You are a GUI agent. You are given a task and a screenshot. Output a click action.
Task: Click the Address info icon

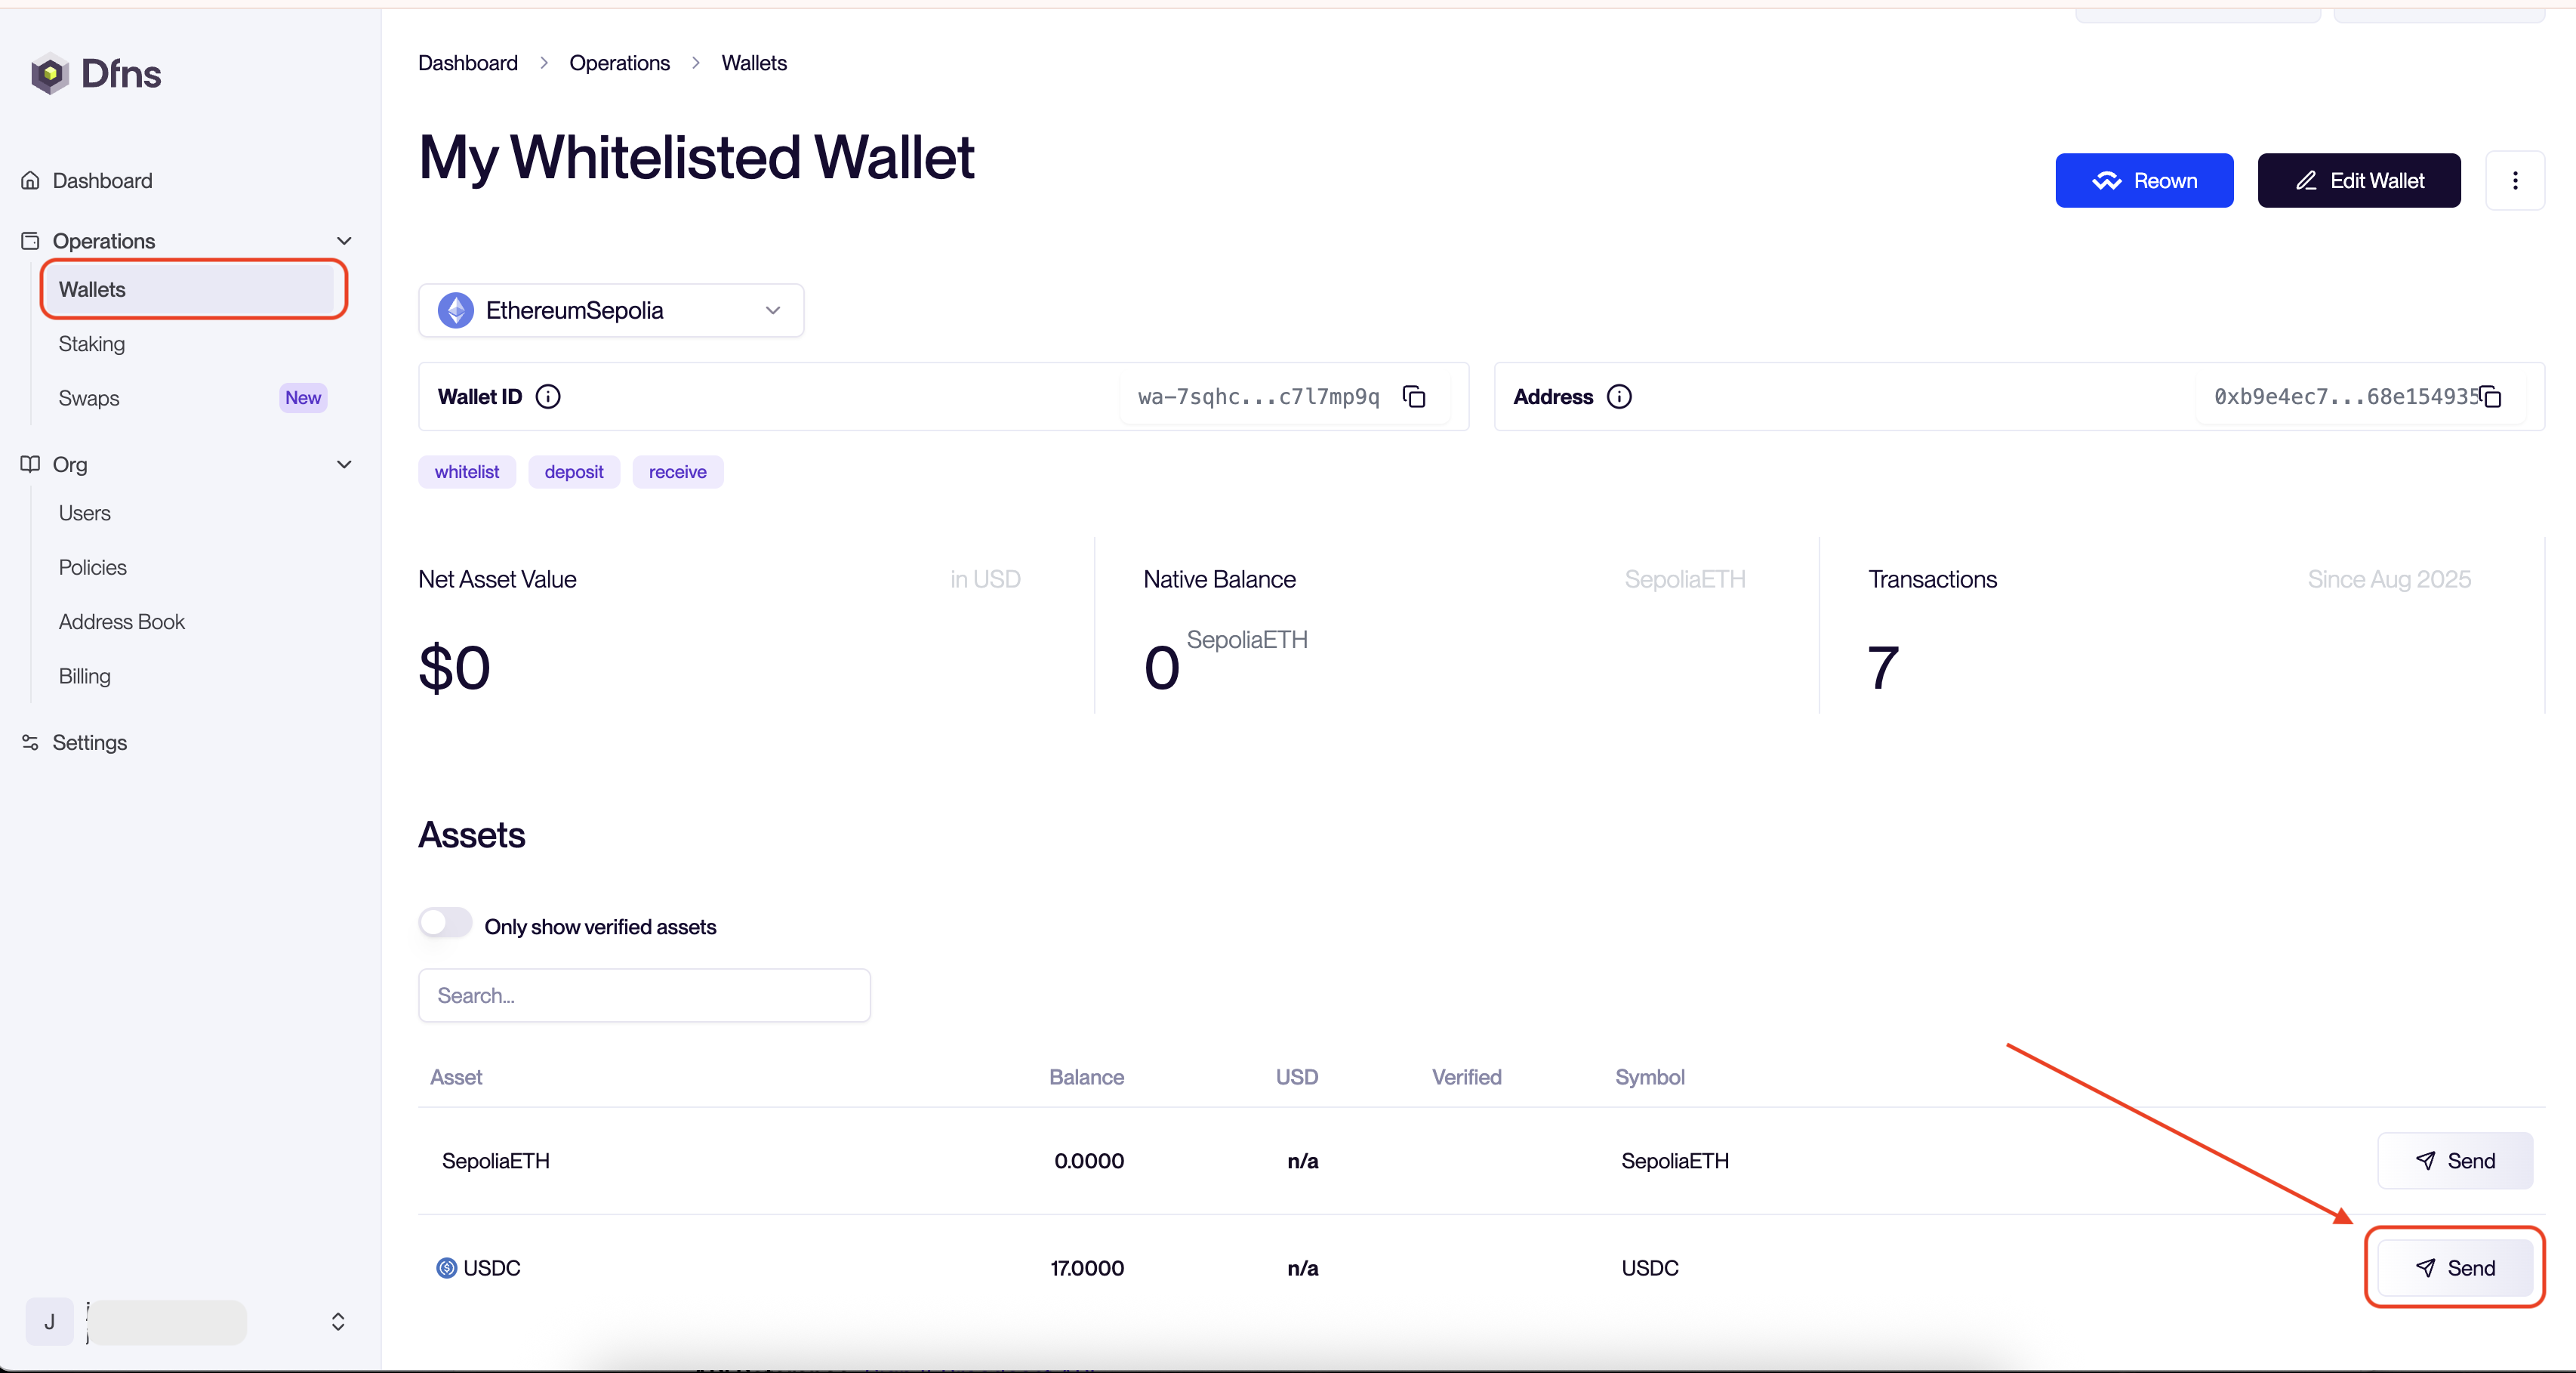(1619, 397)
